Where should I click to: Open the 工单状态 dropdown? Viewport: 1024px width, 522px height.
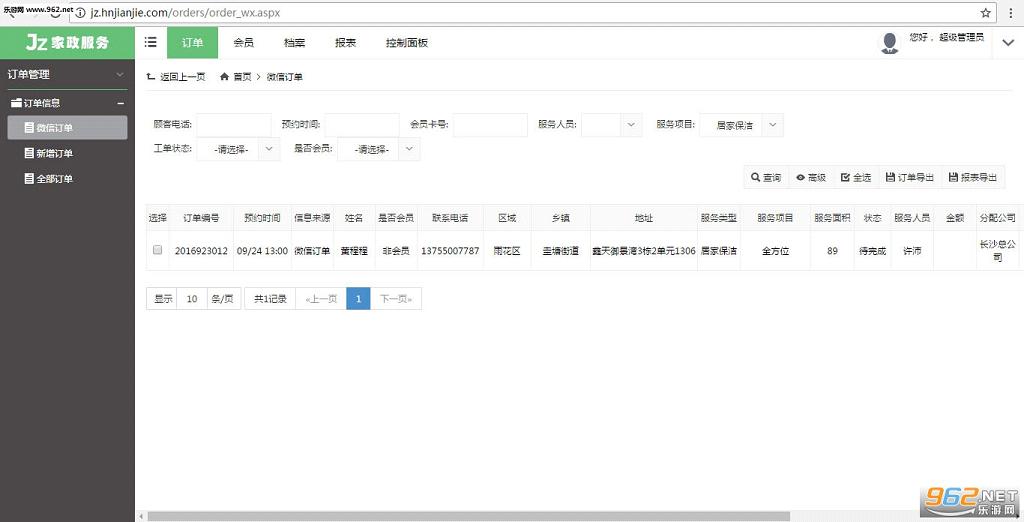tap(238, 149)
